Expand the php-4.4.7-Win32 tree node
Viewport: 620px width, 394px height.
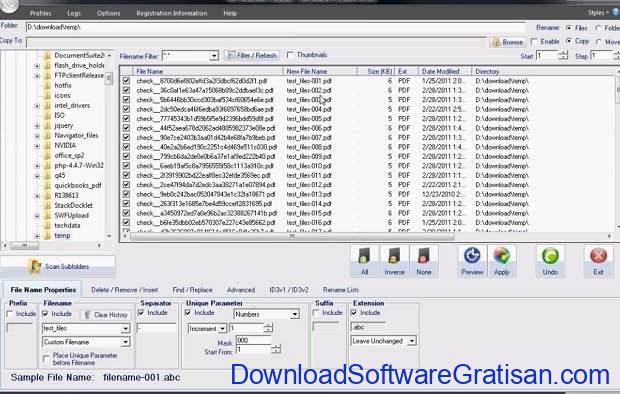37,166
